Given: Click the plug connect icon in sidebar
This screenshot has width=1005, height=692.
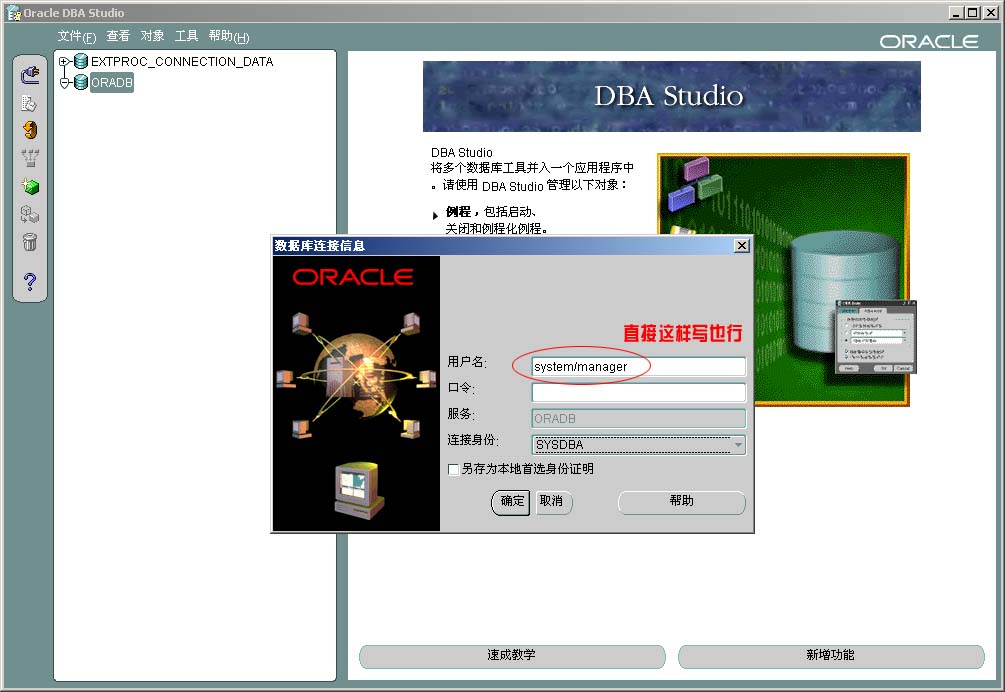Looking at the screenshot, I should click(30, 75).
